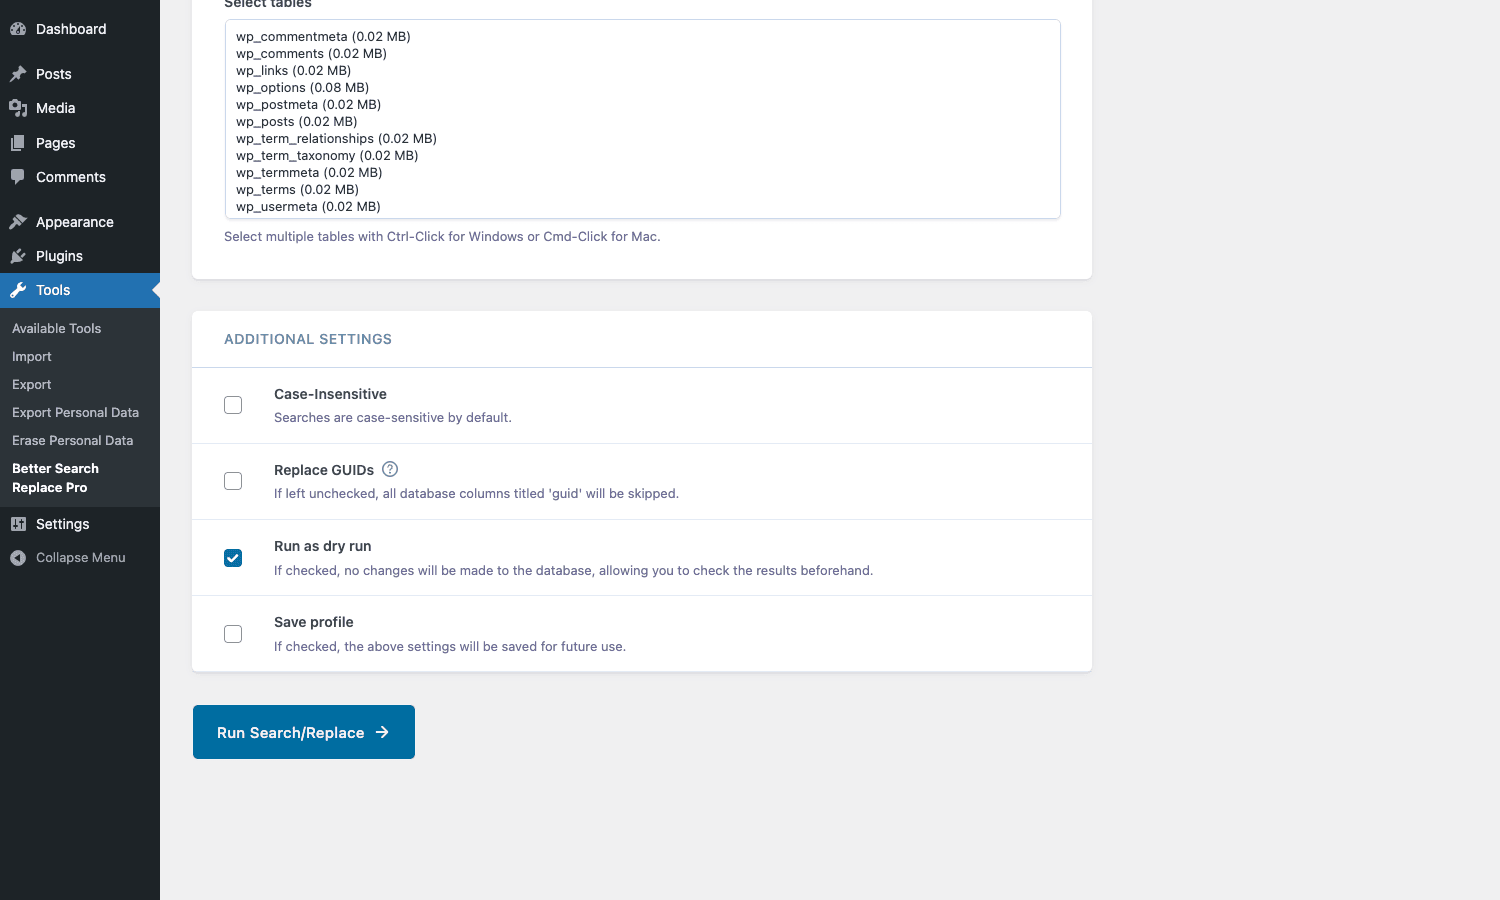The image size is (1500, 900).
Task: Select wp_comments (0.02 MB) table
Action: (311, 53)
